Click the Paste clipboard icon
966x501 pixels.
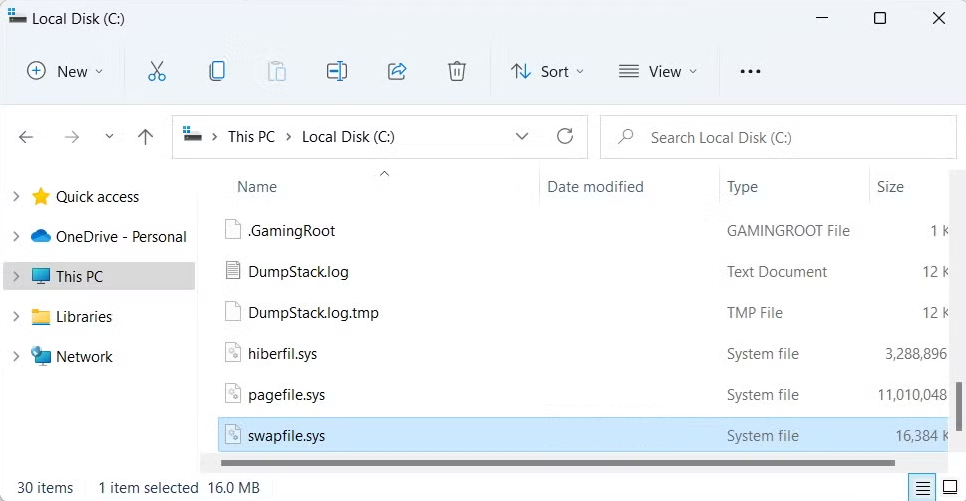277,71
